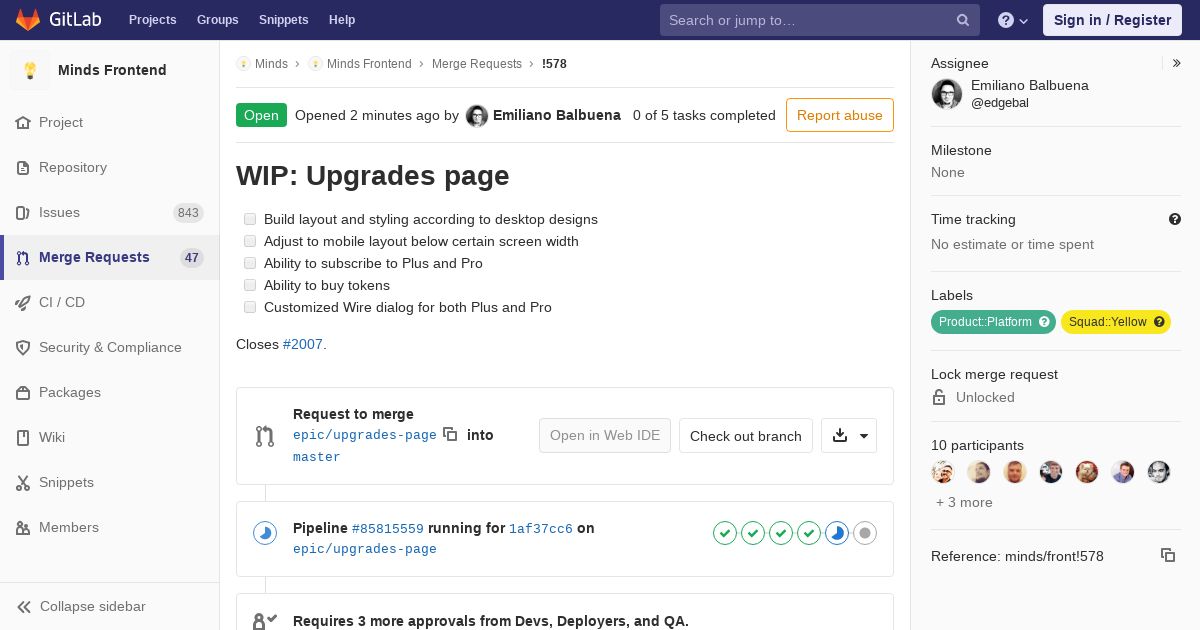Image resolution: width=1200 pixels, height=630 pixels.
Task: Open epic/upgrades-page source branch link
Action: pyautogui.click(x=365, y=435)
